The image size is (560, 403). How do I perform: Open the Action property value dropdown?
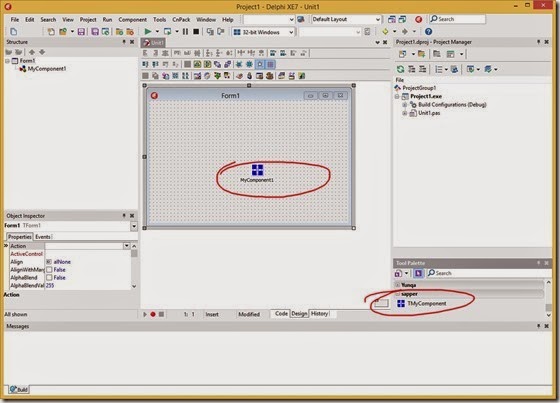click(x=126, y=246)
